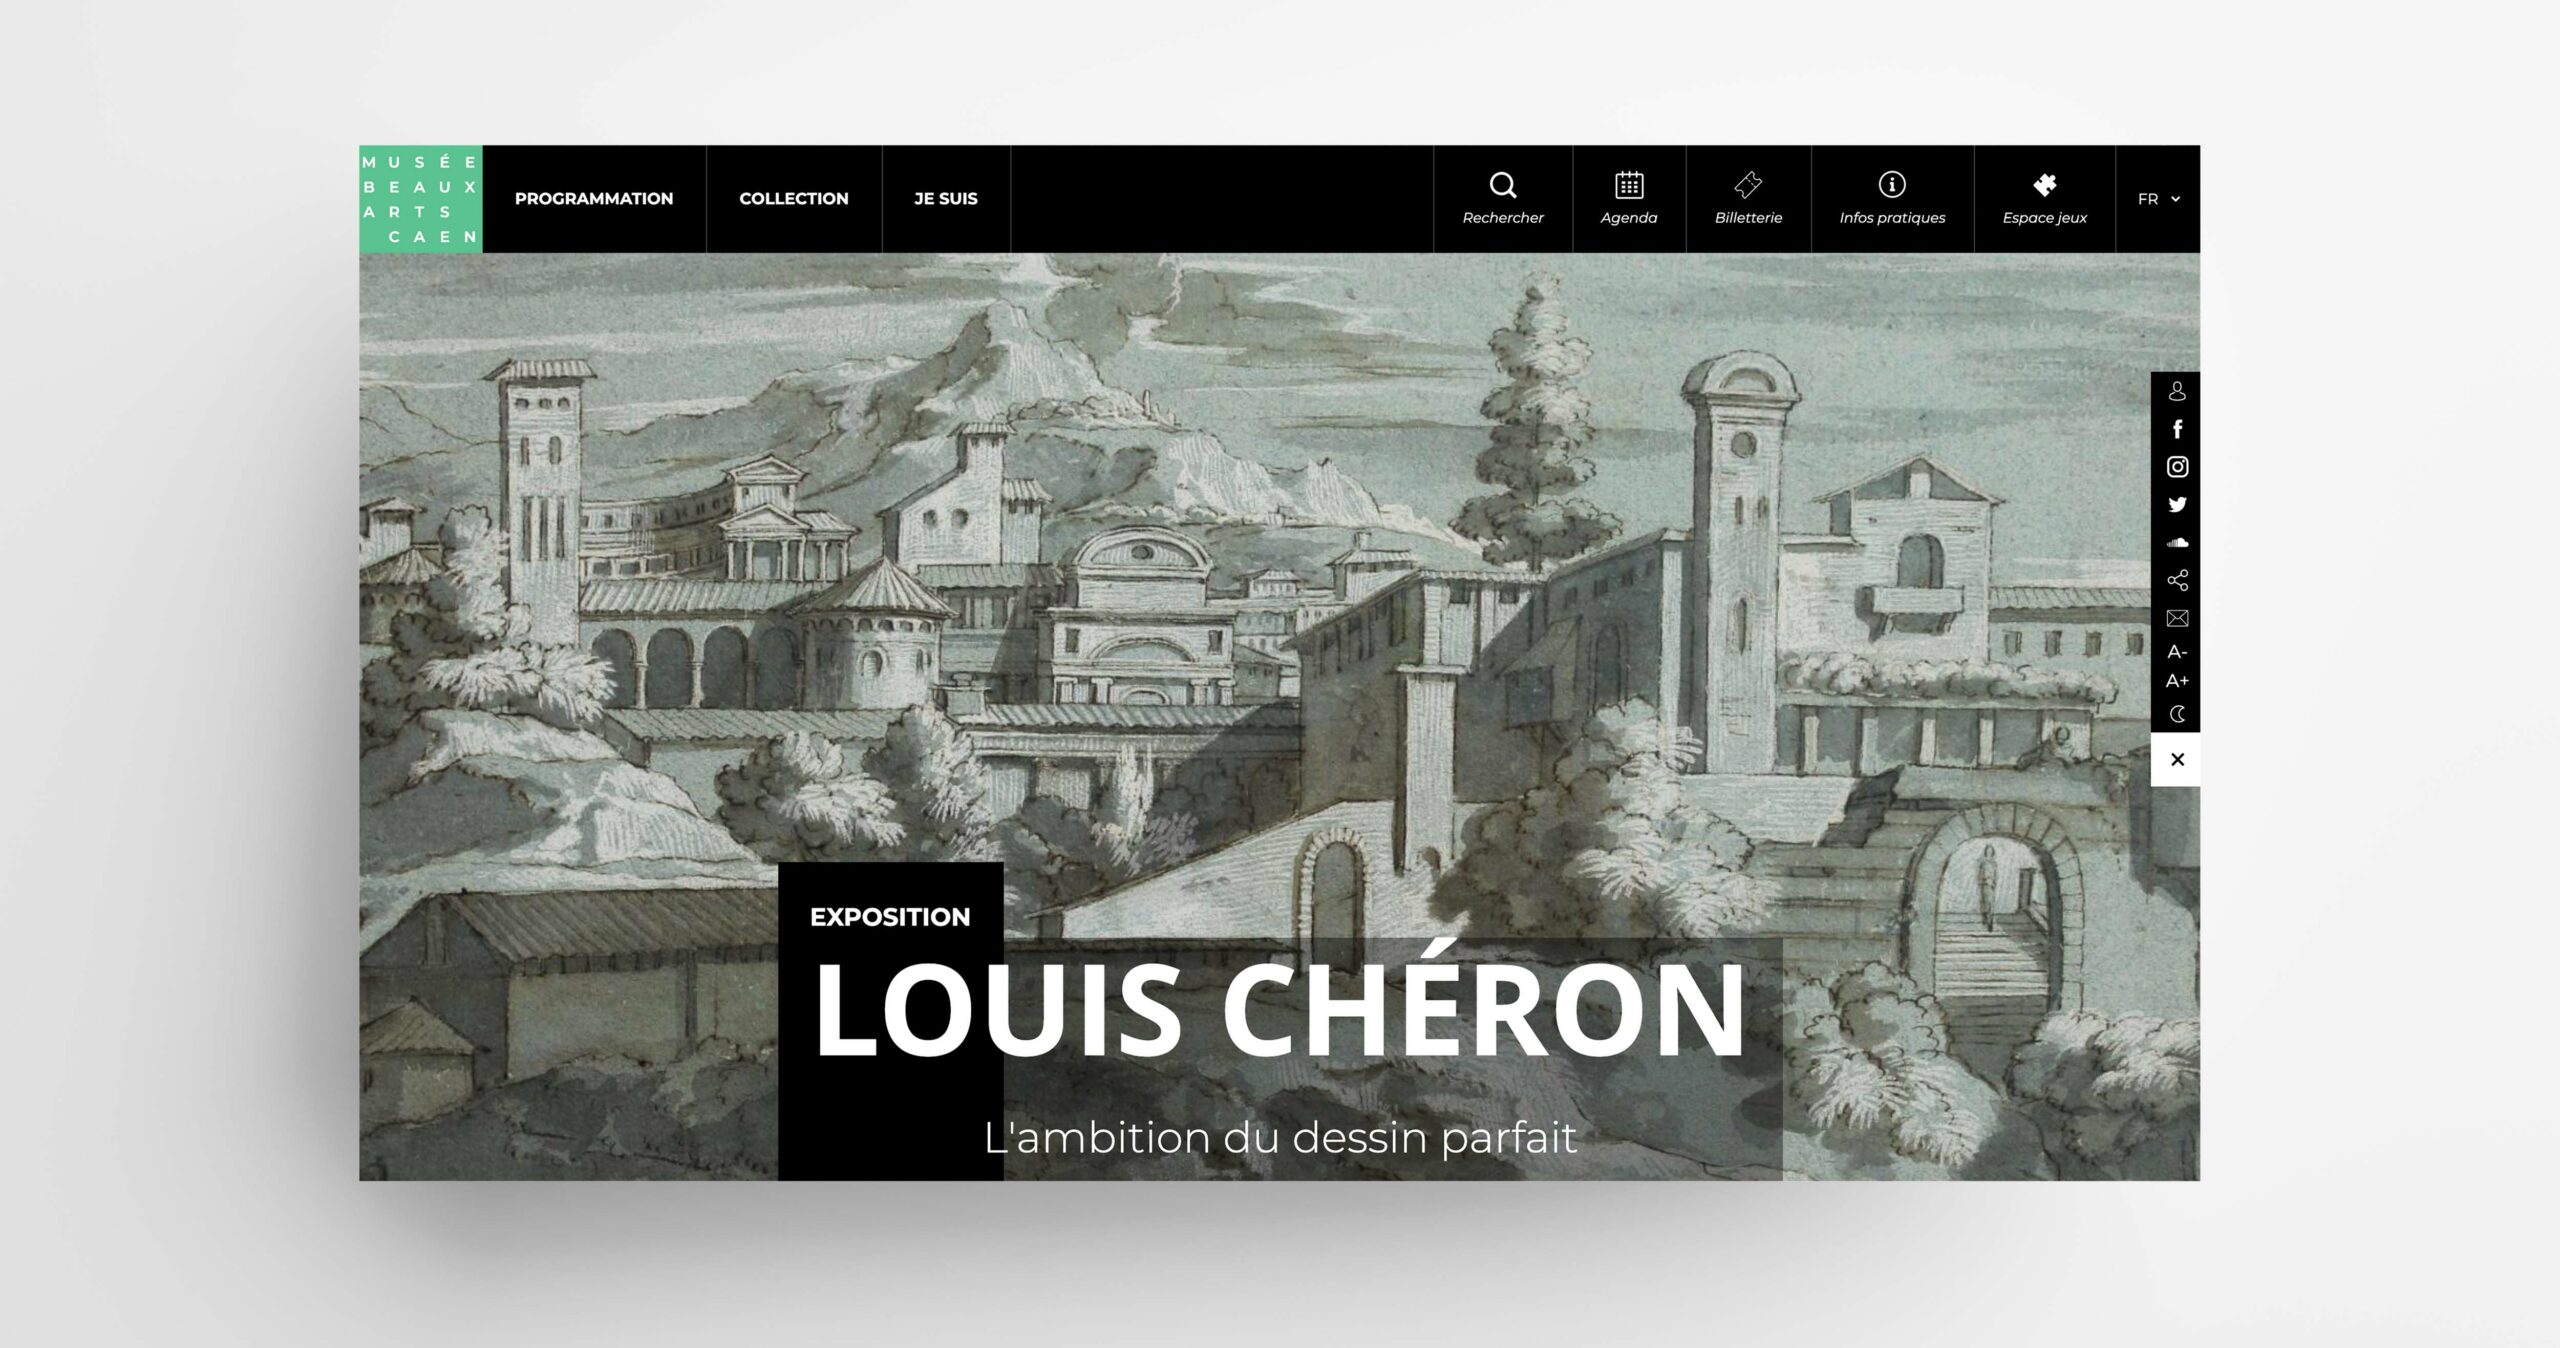Open the Rechercher search icon
This screenshot has width=2560, height=1348.
(x=1503, y=185)
